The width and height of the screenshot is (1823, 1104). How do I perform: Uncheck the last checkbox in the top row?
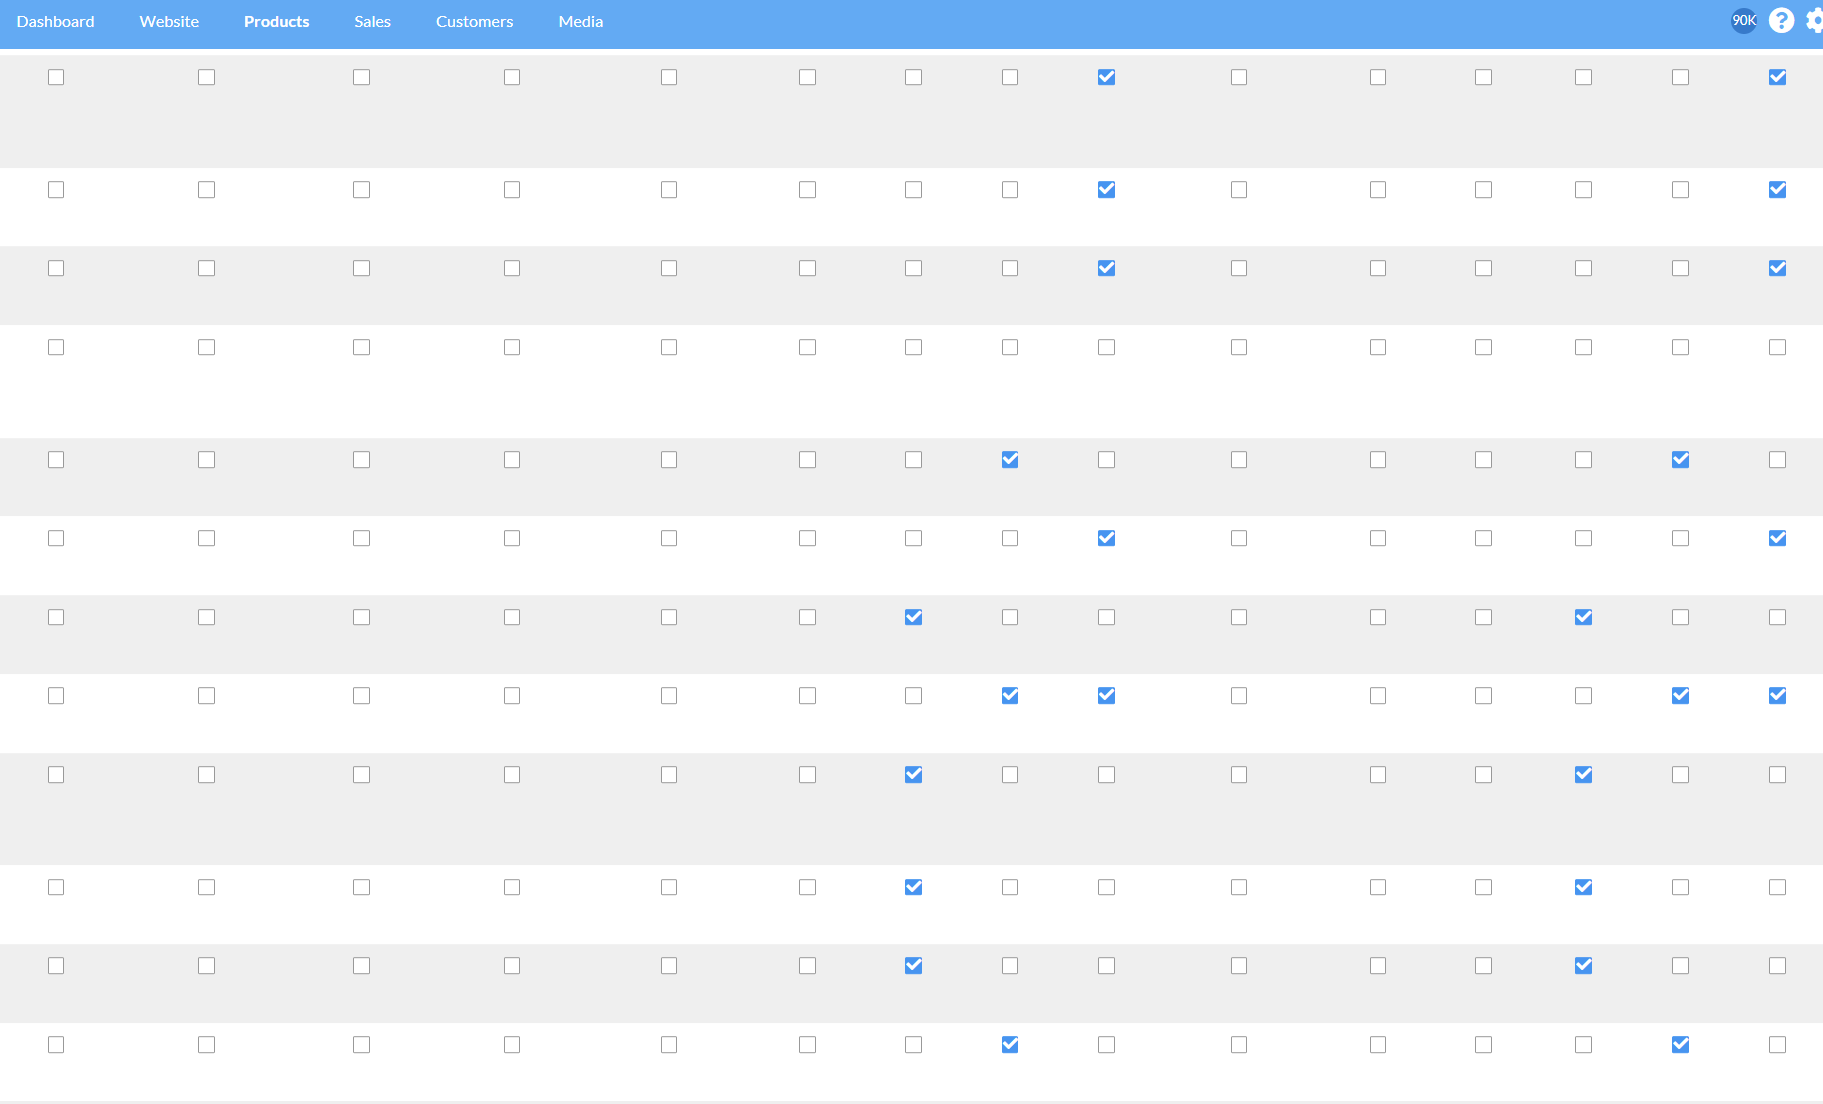[1777, 77]
